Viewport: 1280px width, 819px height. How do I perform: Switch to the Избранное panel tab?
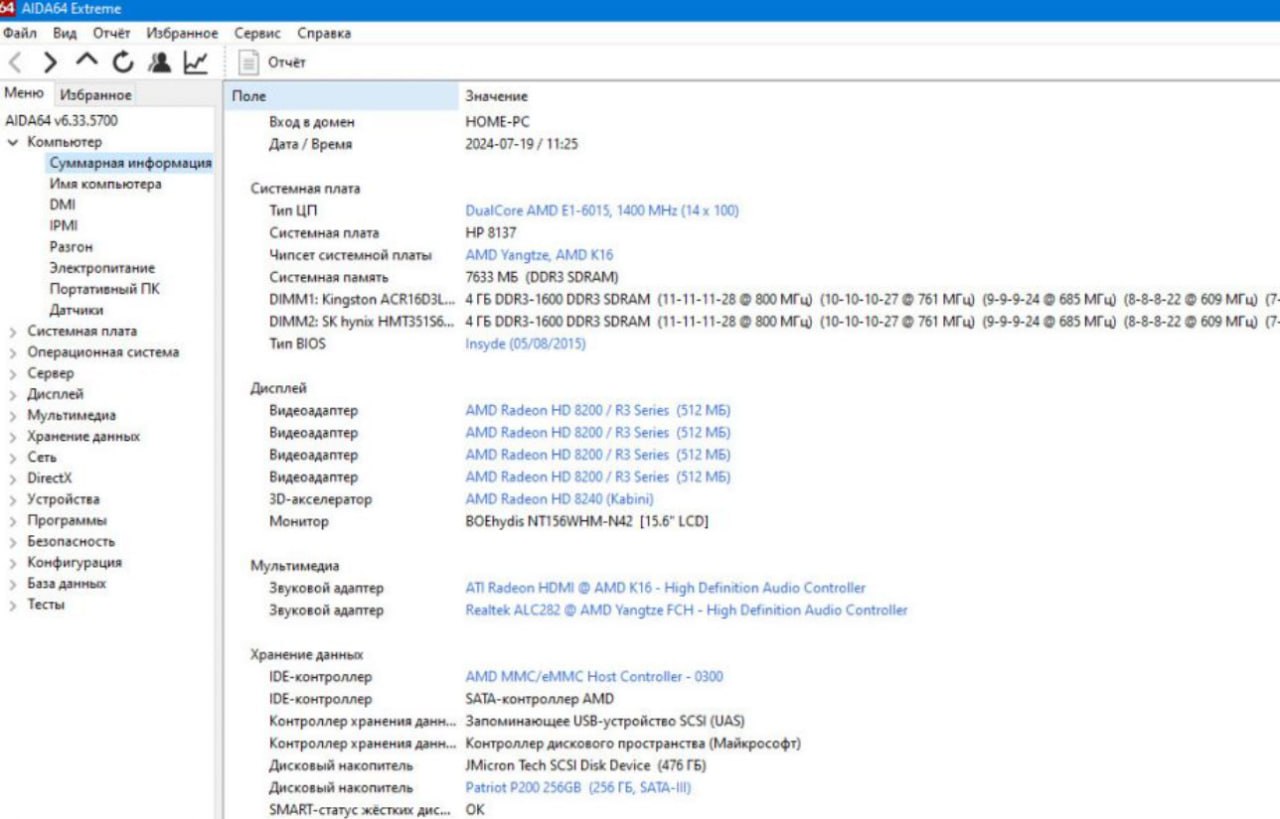coord(96,95)
